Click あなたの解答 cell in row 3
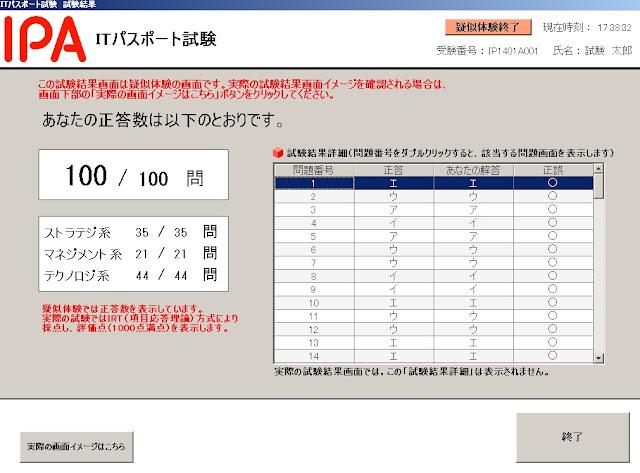The height and width of the screenshot is (473, 640). tap(473, 210)
